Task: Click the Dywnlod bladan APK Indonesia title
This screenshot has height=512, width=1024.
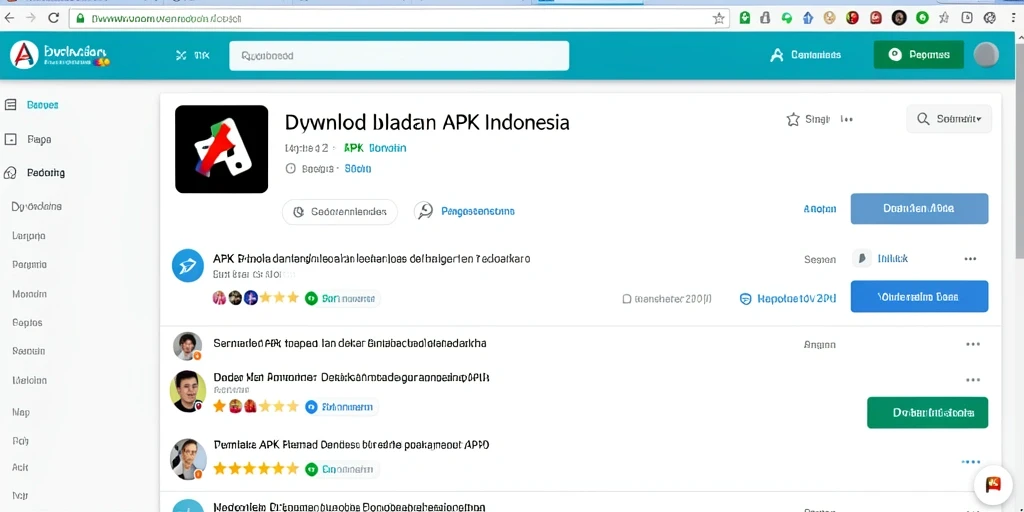Action: click(x=427, y=122)
